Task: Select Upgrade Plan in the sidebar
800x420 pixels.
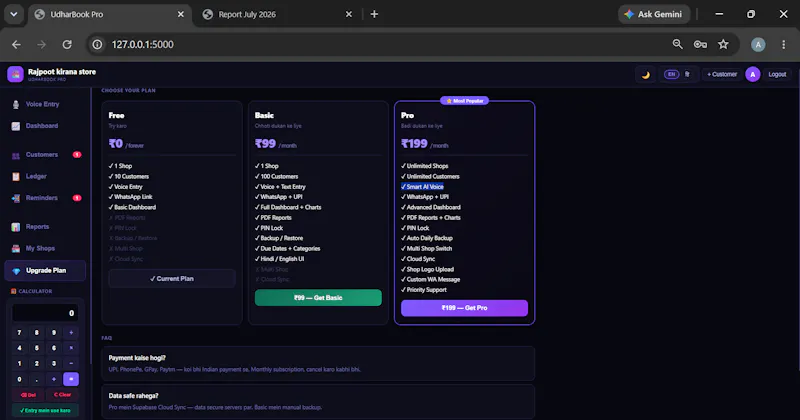Action: pos(45,270)
